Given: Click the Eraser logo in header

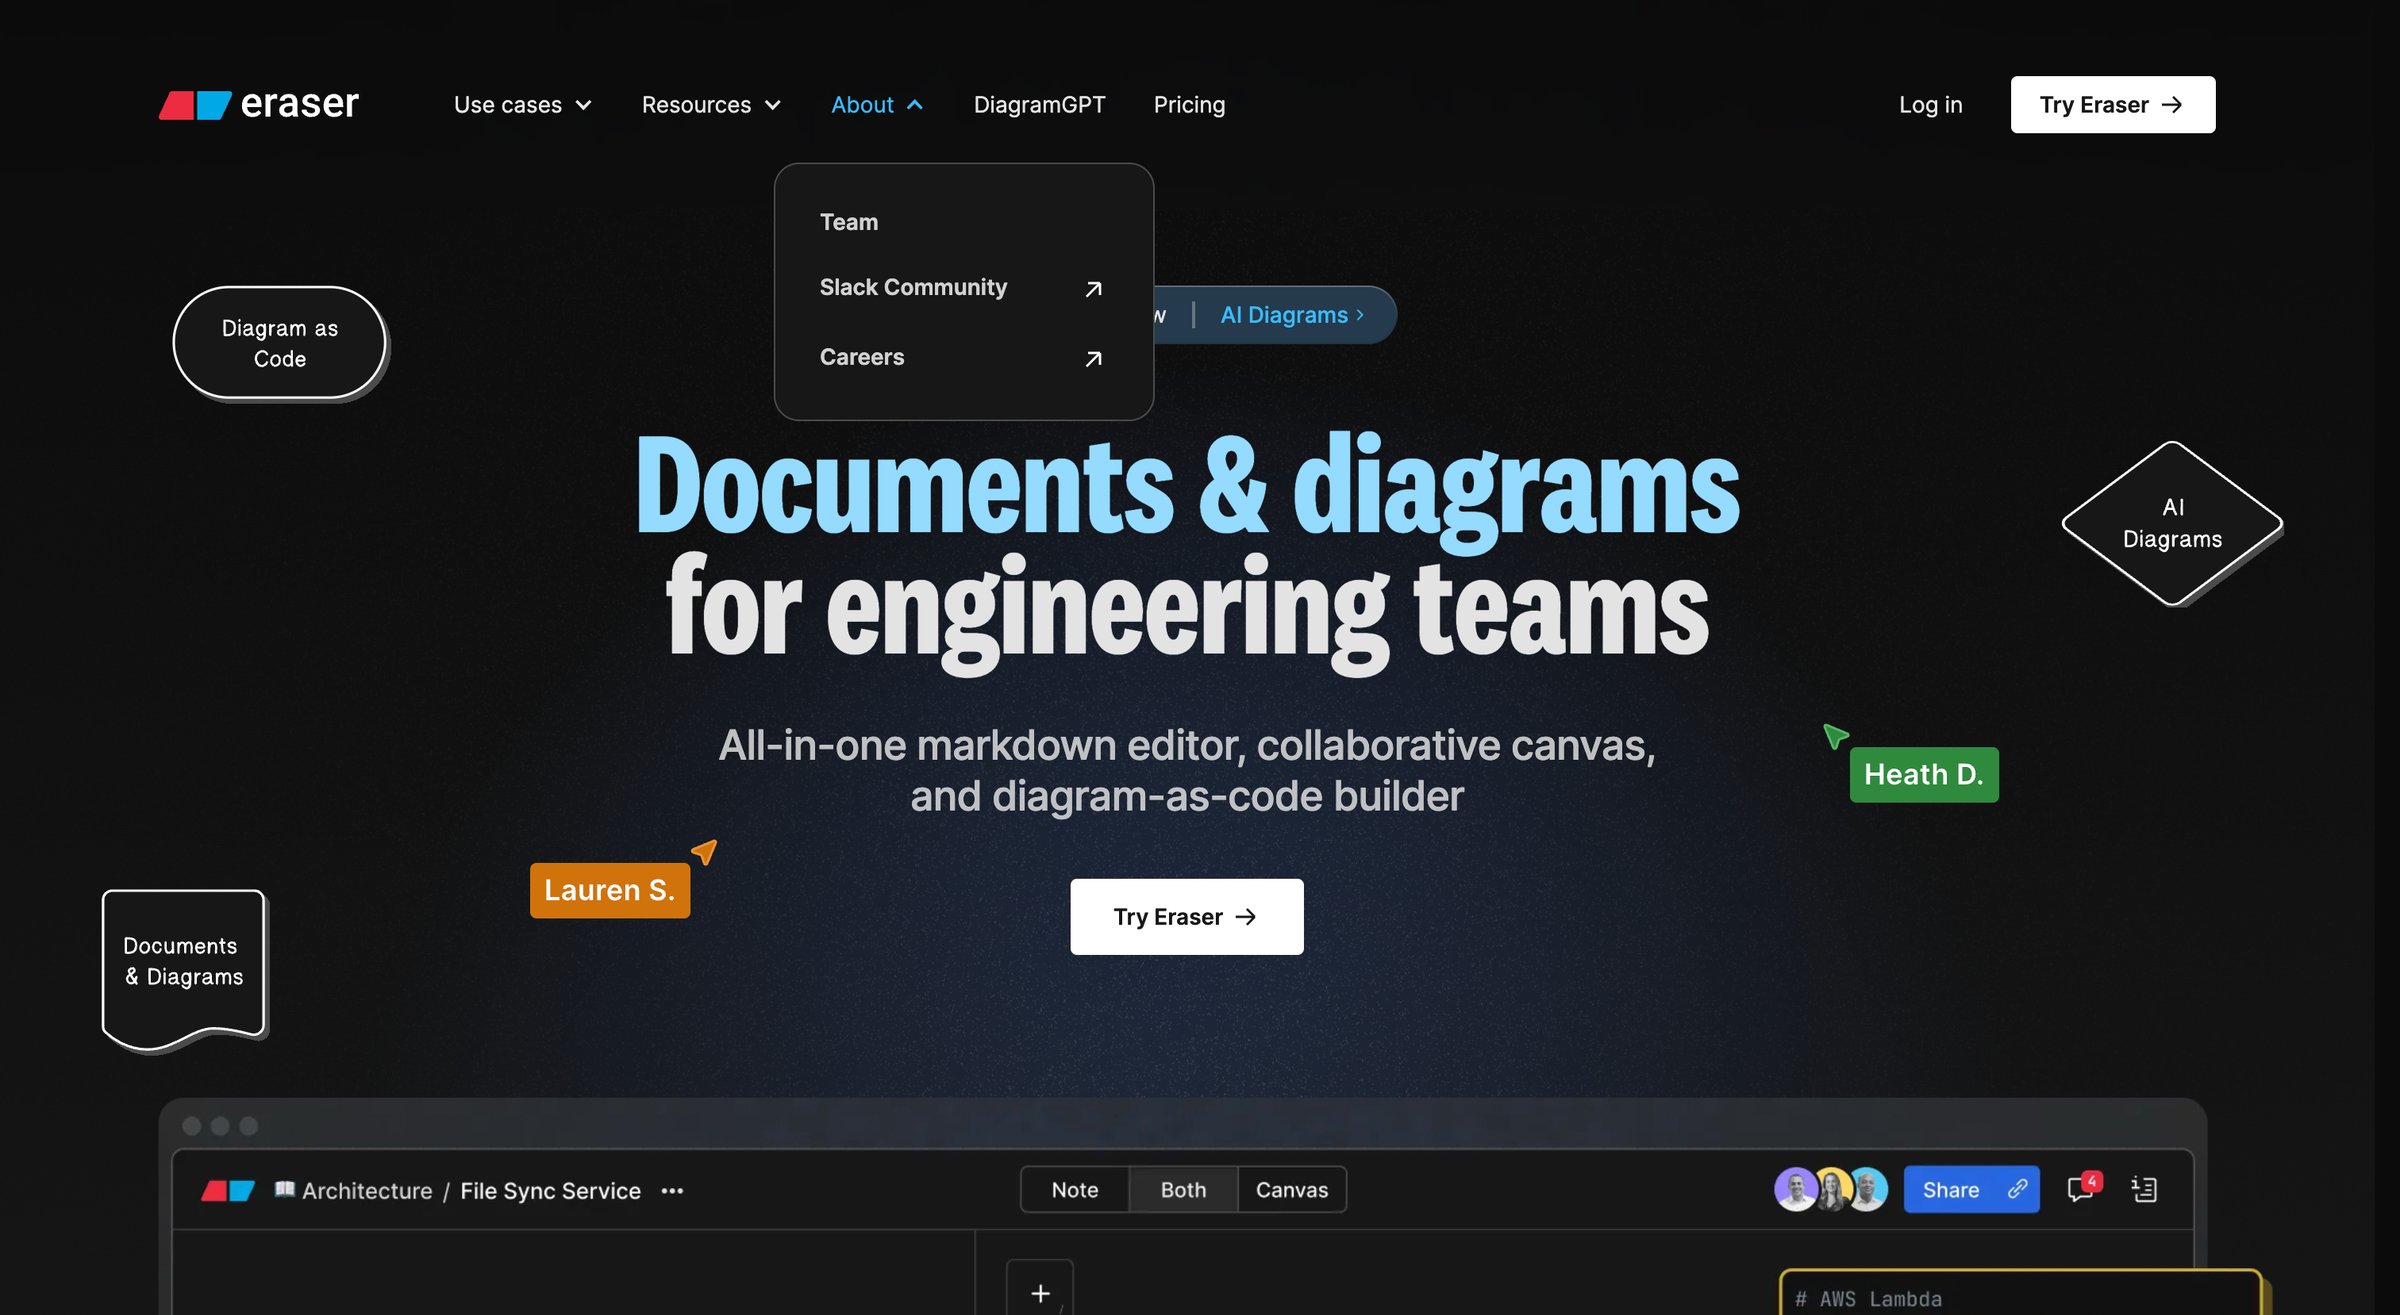Looking at the screenshot, I should (258, 104).
